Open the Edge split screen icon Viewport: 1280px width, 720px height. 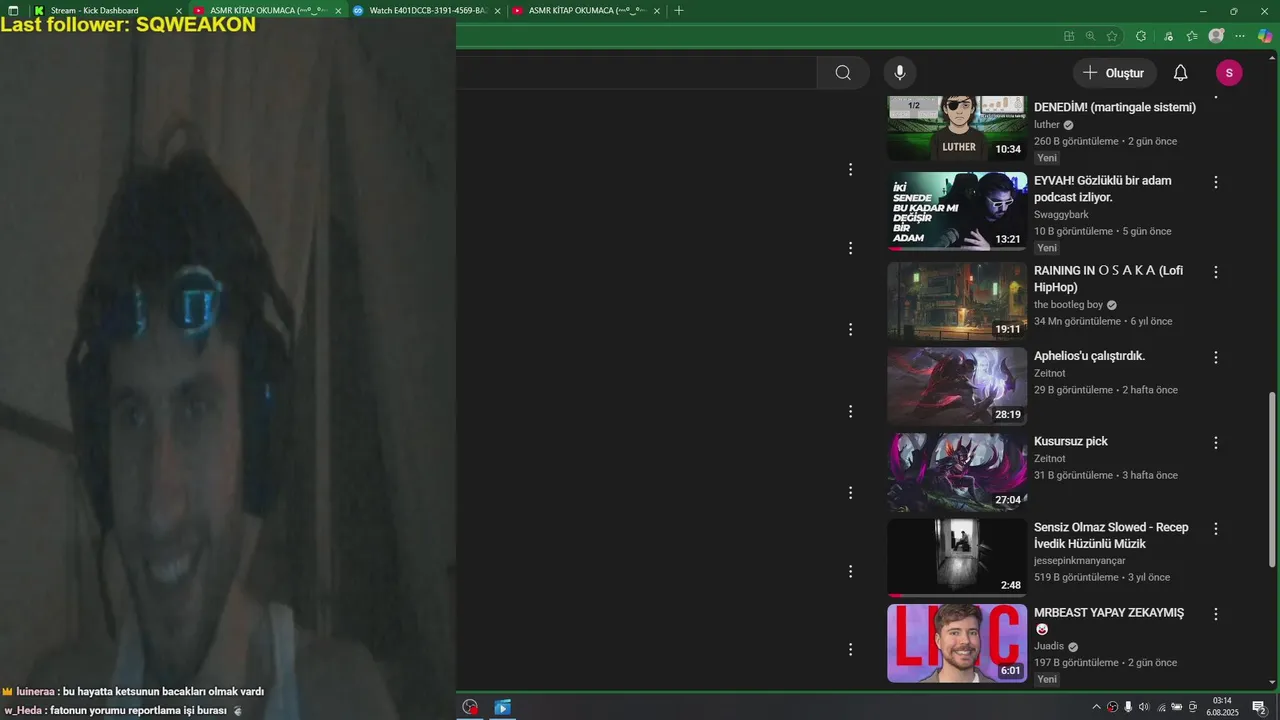[1069, 36]
